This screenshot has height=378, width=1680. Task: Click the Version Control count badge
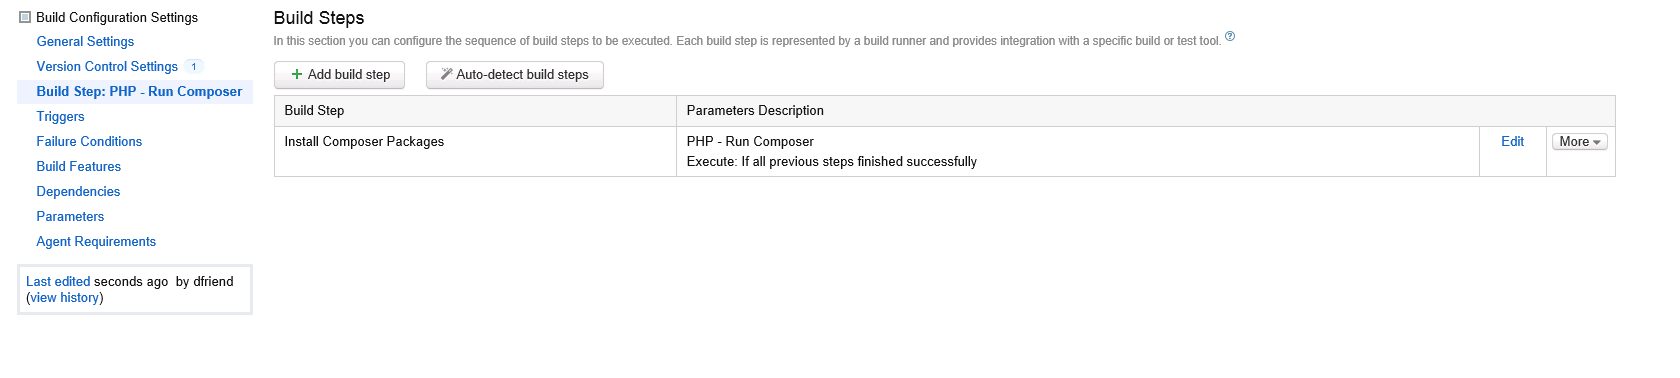pos(194,67)
